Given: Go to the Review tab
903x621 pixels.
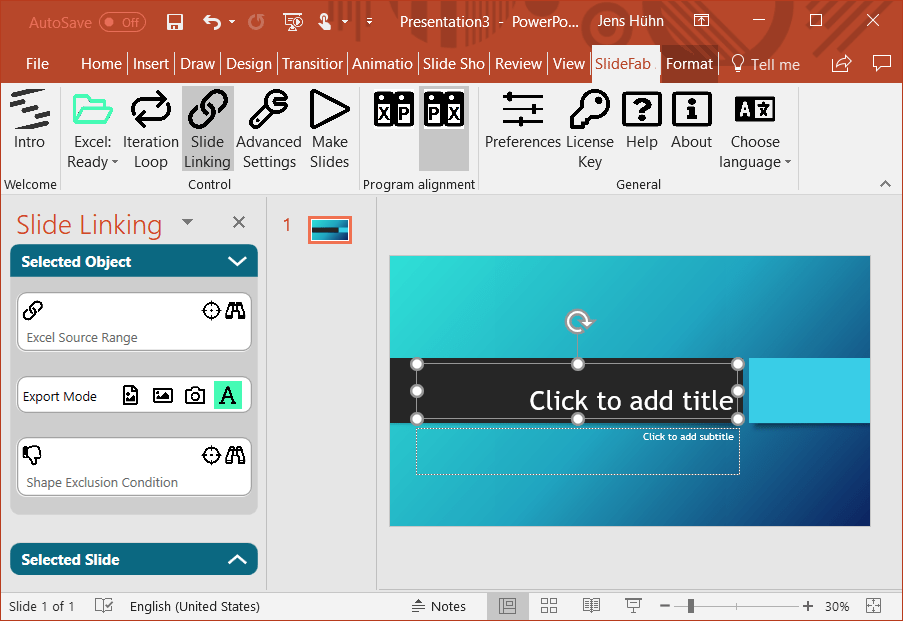Looking at the screenshot, I should pyautogui.click(x=518, y=63).
